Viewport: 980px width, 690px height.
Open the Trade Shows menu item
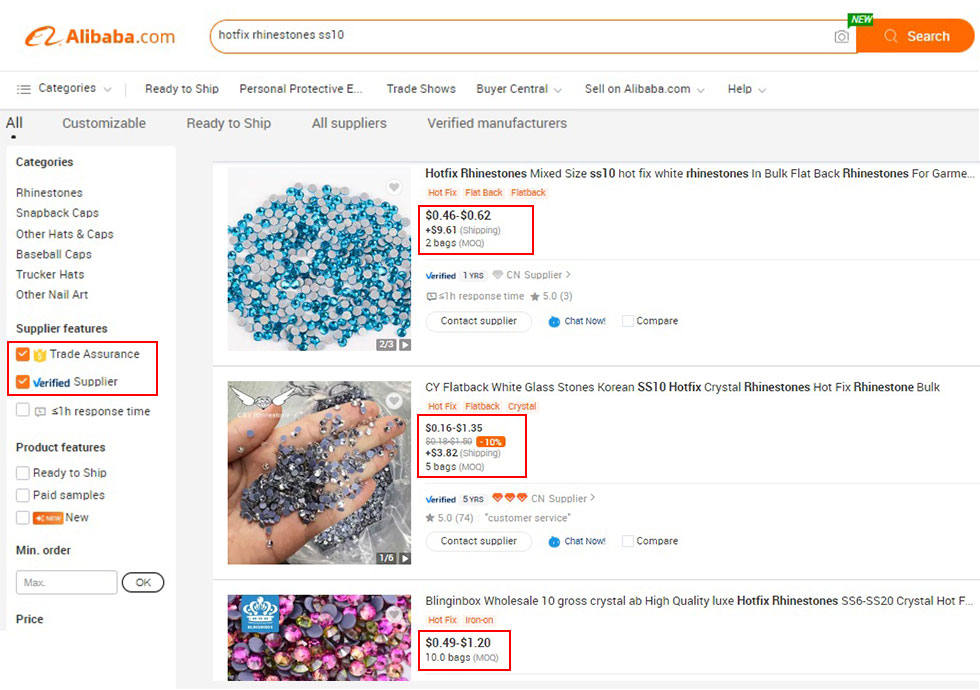click(x=420, y=88)
